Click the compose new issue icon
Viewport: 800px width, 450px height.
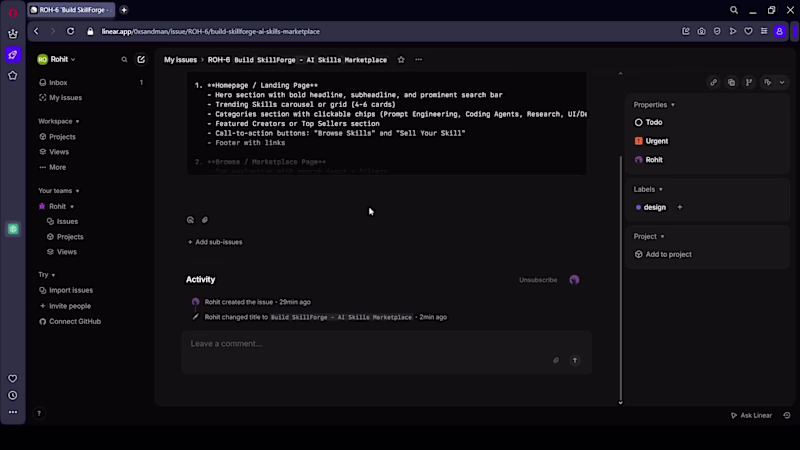coord(141,60)
